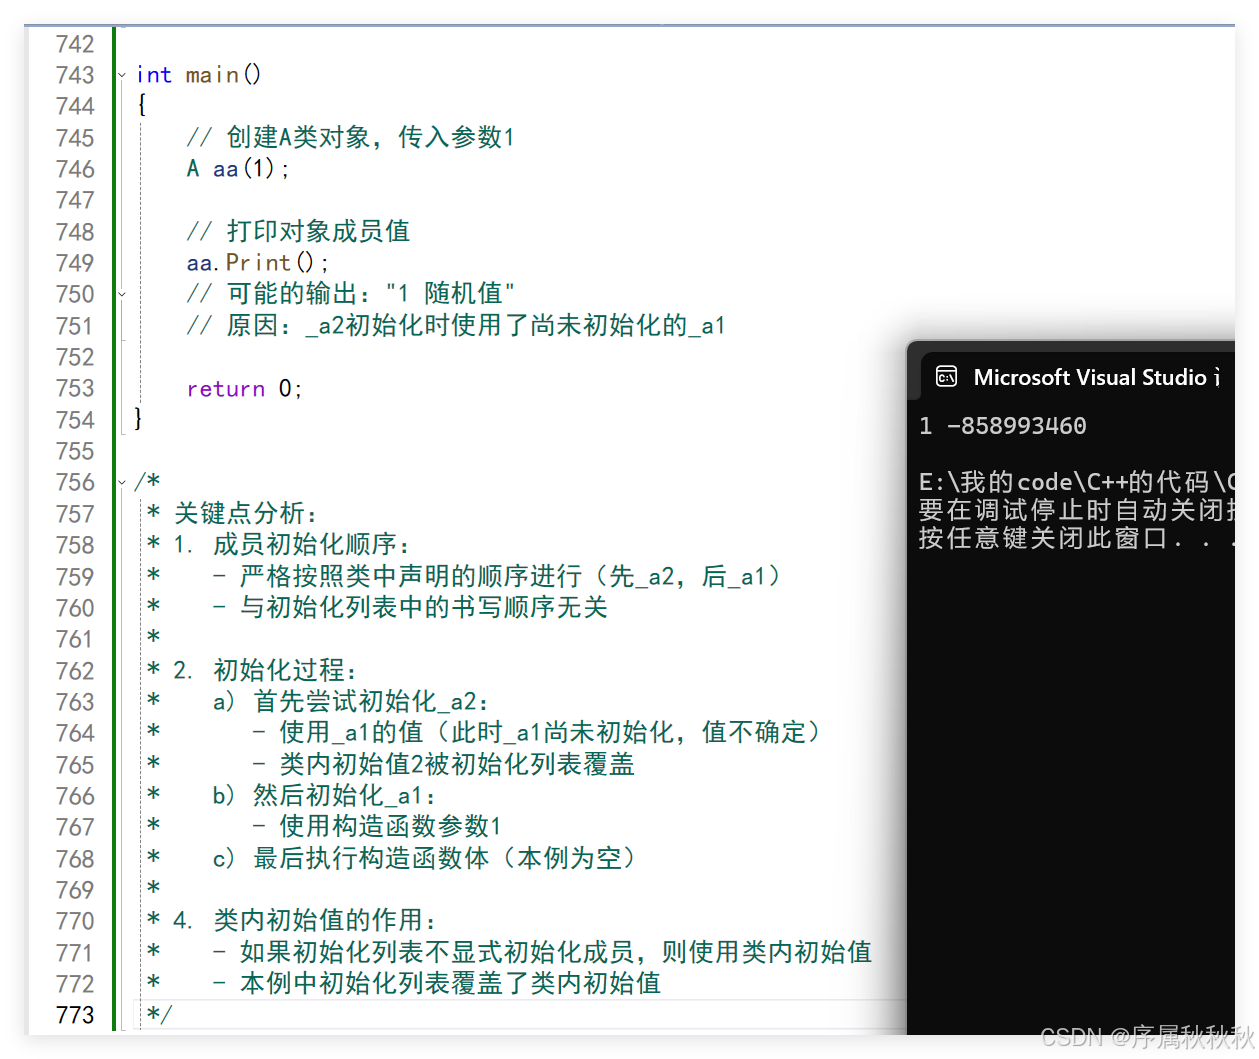Image resolution: width=1259 pixels, height=1059 pixels.
Task: Click the comment '// 打印对象成员值'
Action: click(298, 231)
